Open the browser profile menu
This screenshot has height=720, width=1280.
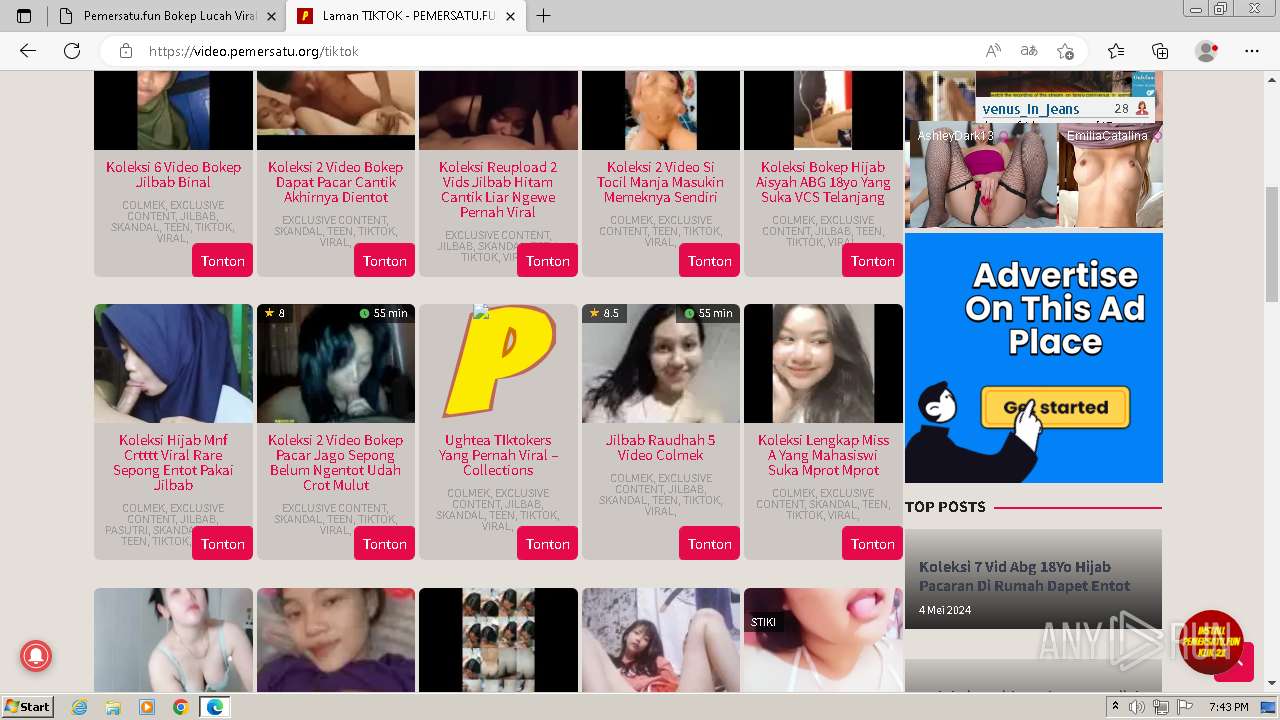[x=1207, y=51]
